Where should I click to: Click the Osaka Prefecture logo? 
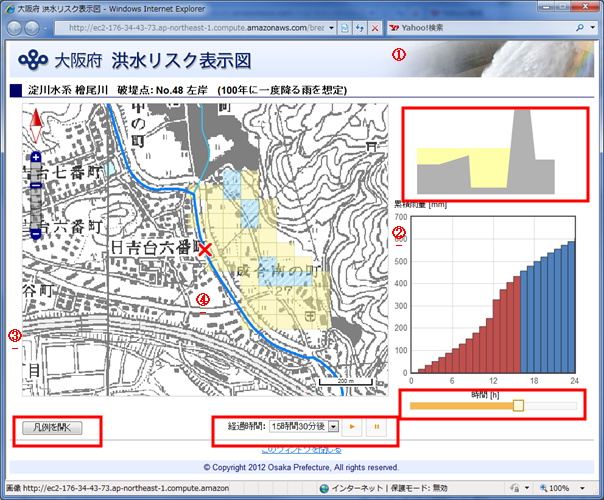pos(35,58)
